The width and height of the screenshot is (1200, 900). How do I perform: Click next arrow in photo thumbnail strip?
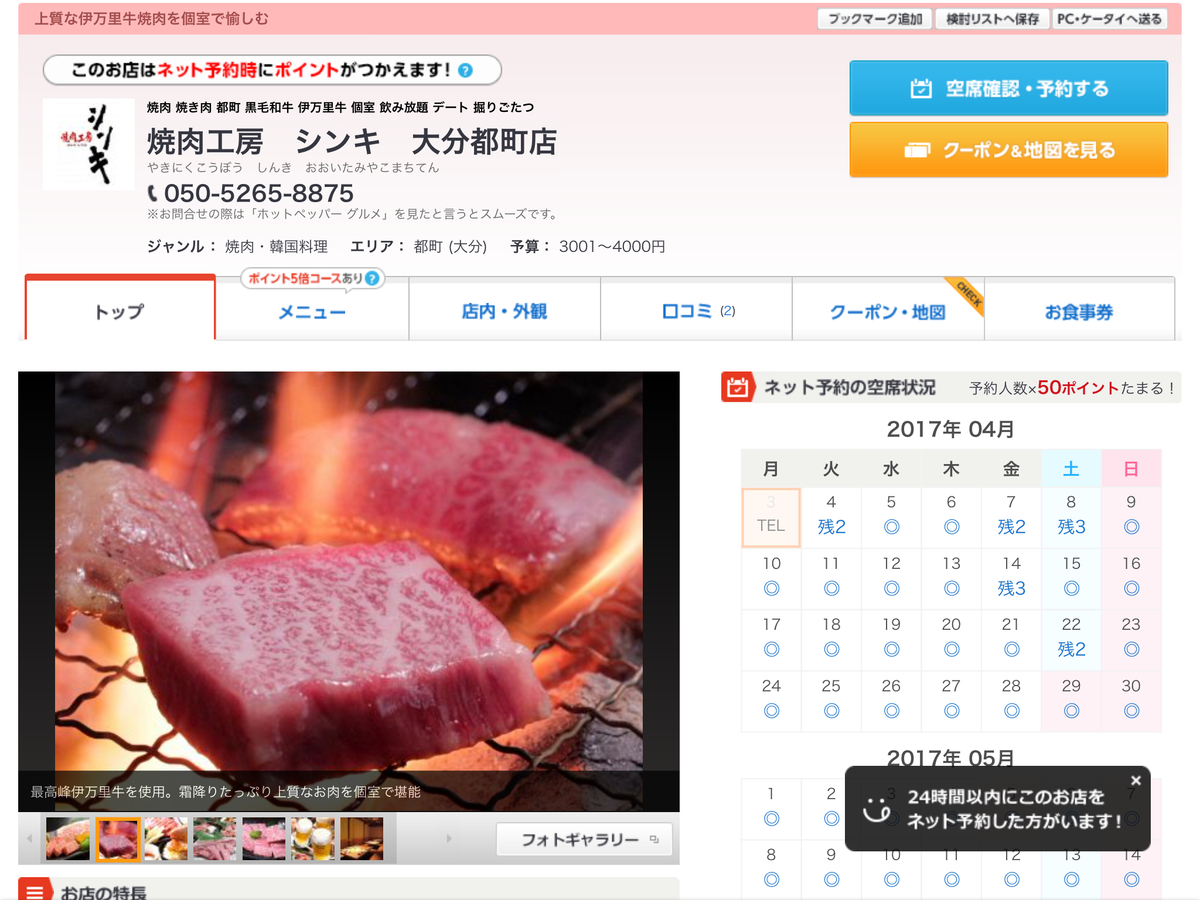coord(449,838)
